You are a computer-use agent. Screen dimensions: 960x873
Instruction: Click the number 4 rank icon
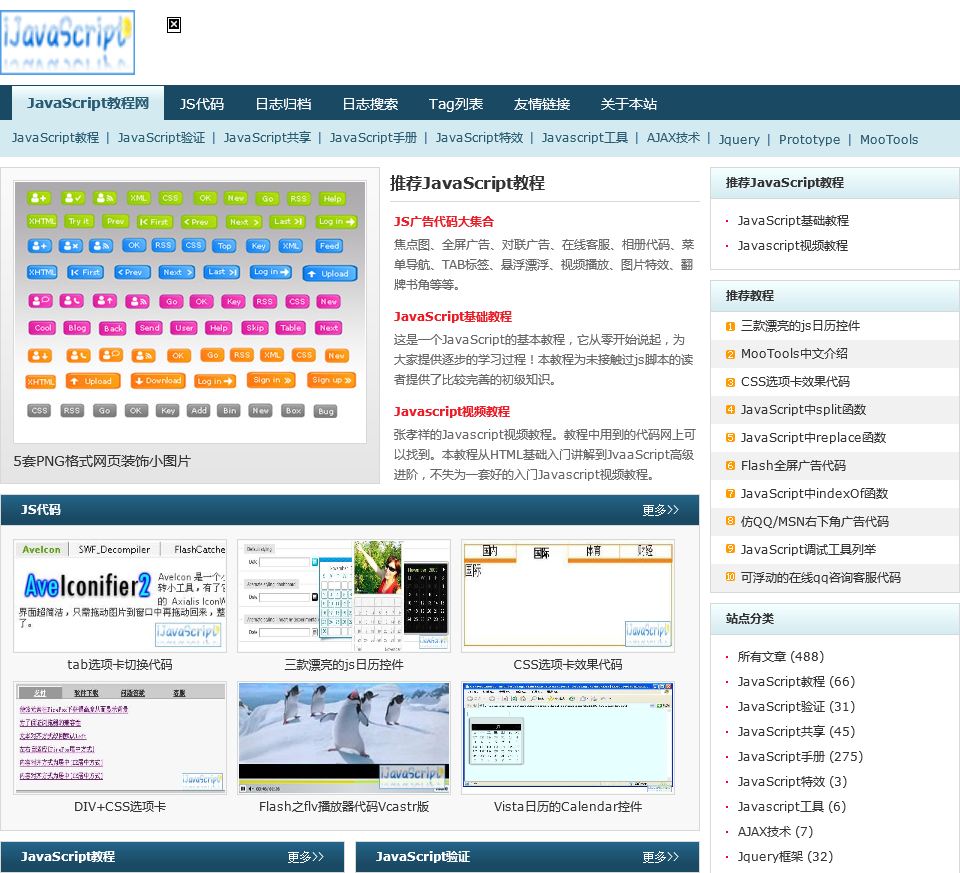730,410
